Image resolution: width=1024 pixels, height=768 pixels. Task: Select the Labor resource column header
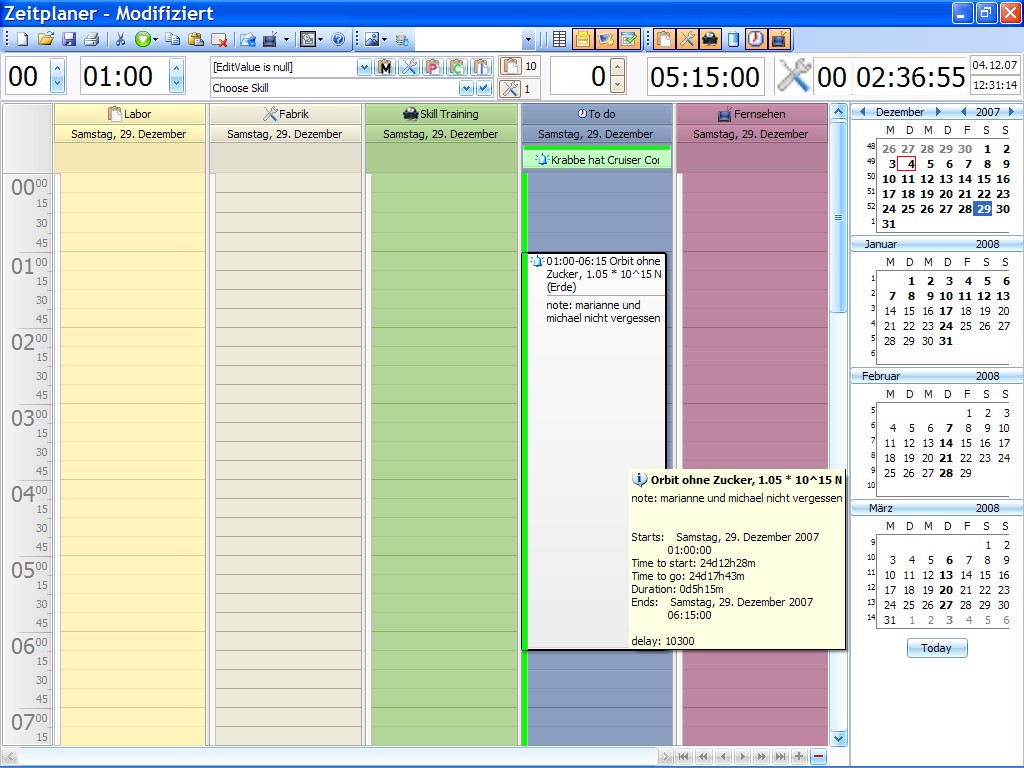(x=129, y=114)
